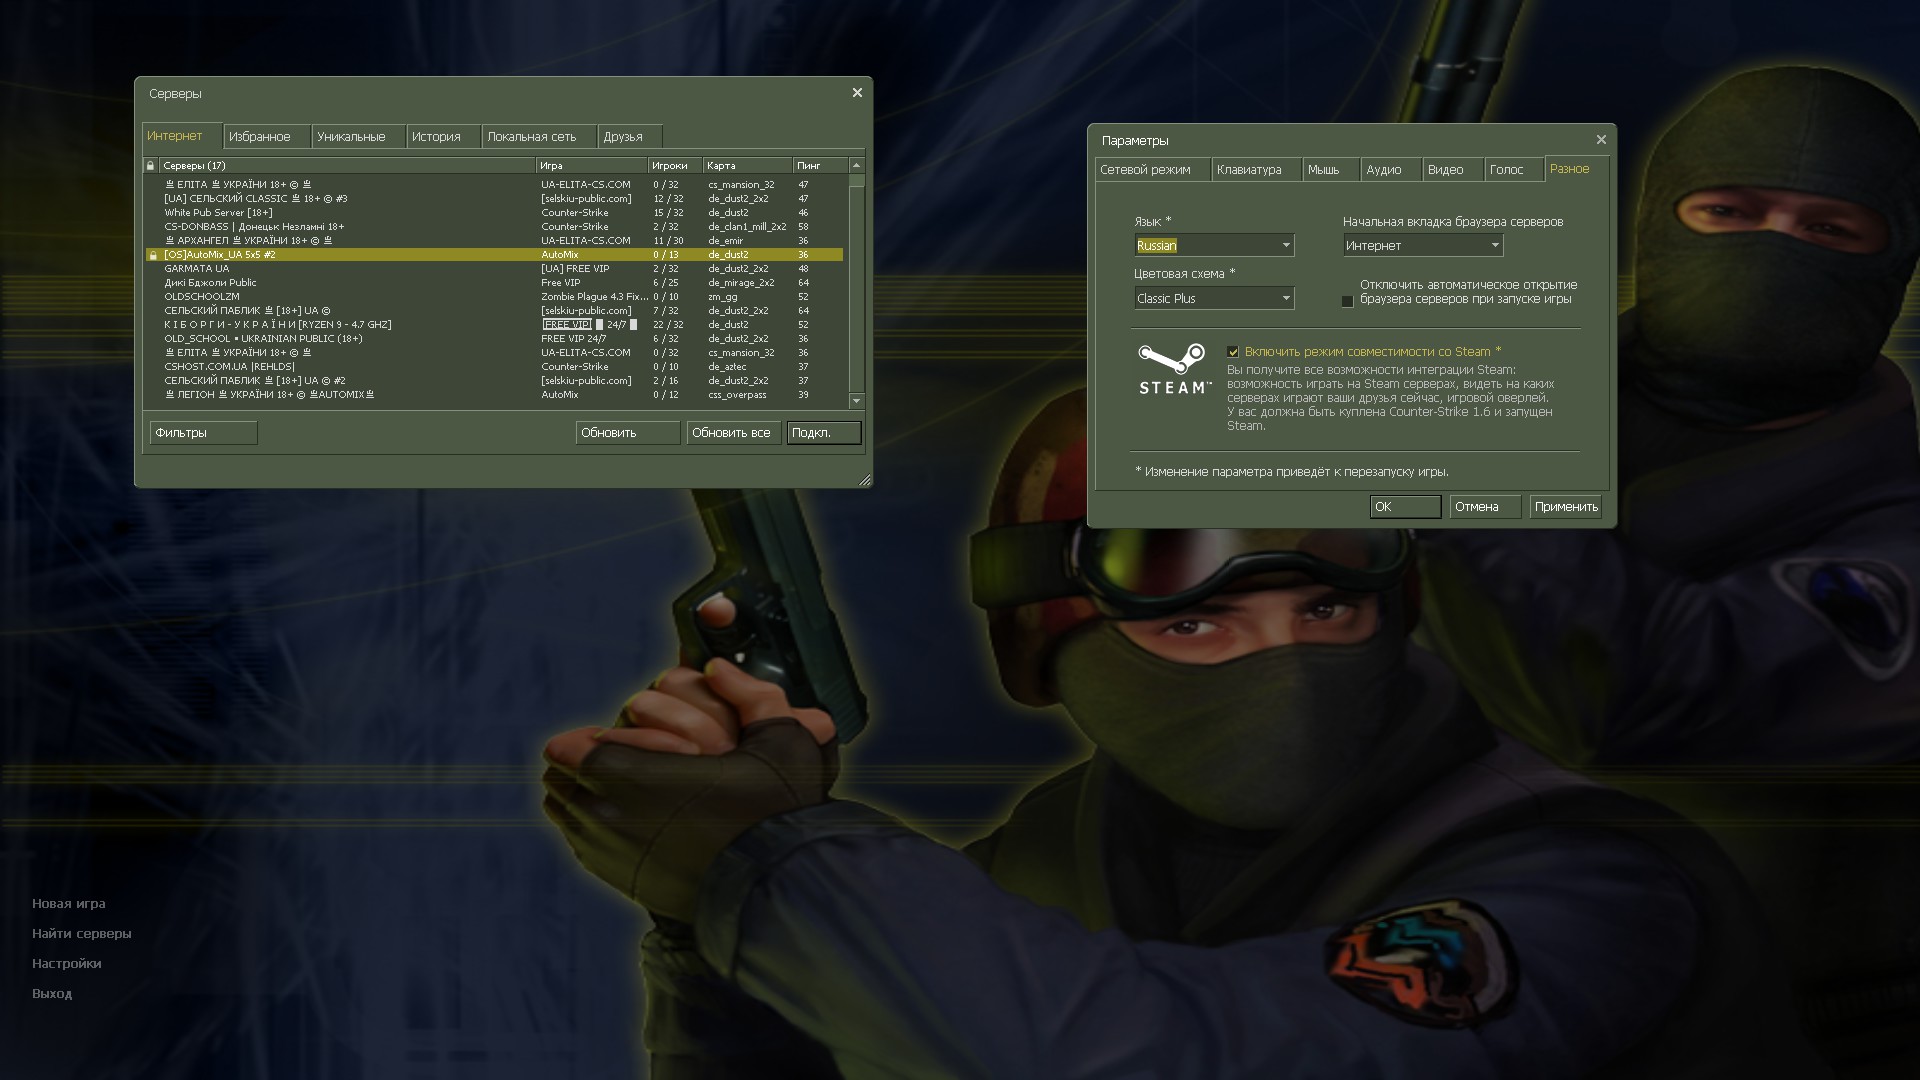This screenshot has width=1920, height=1080.
Task: Close the Параметры window
Action: [1601, 140]
